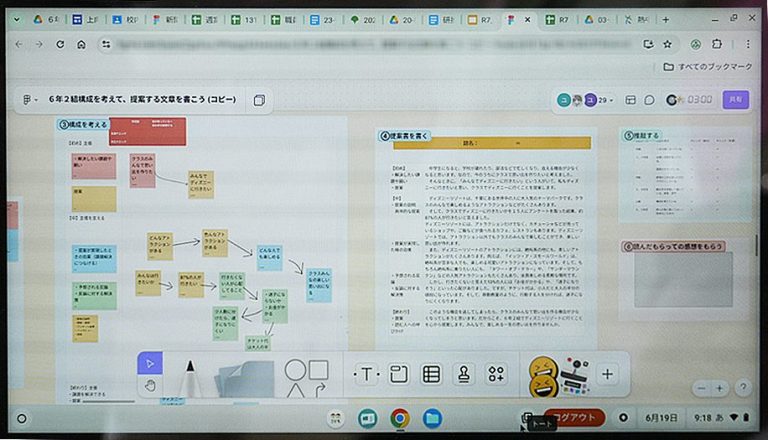Viewport: 768px width, 440px height.
Task: Click the purple 共有 share button
Action: [735, 100]
